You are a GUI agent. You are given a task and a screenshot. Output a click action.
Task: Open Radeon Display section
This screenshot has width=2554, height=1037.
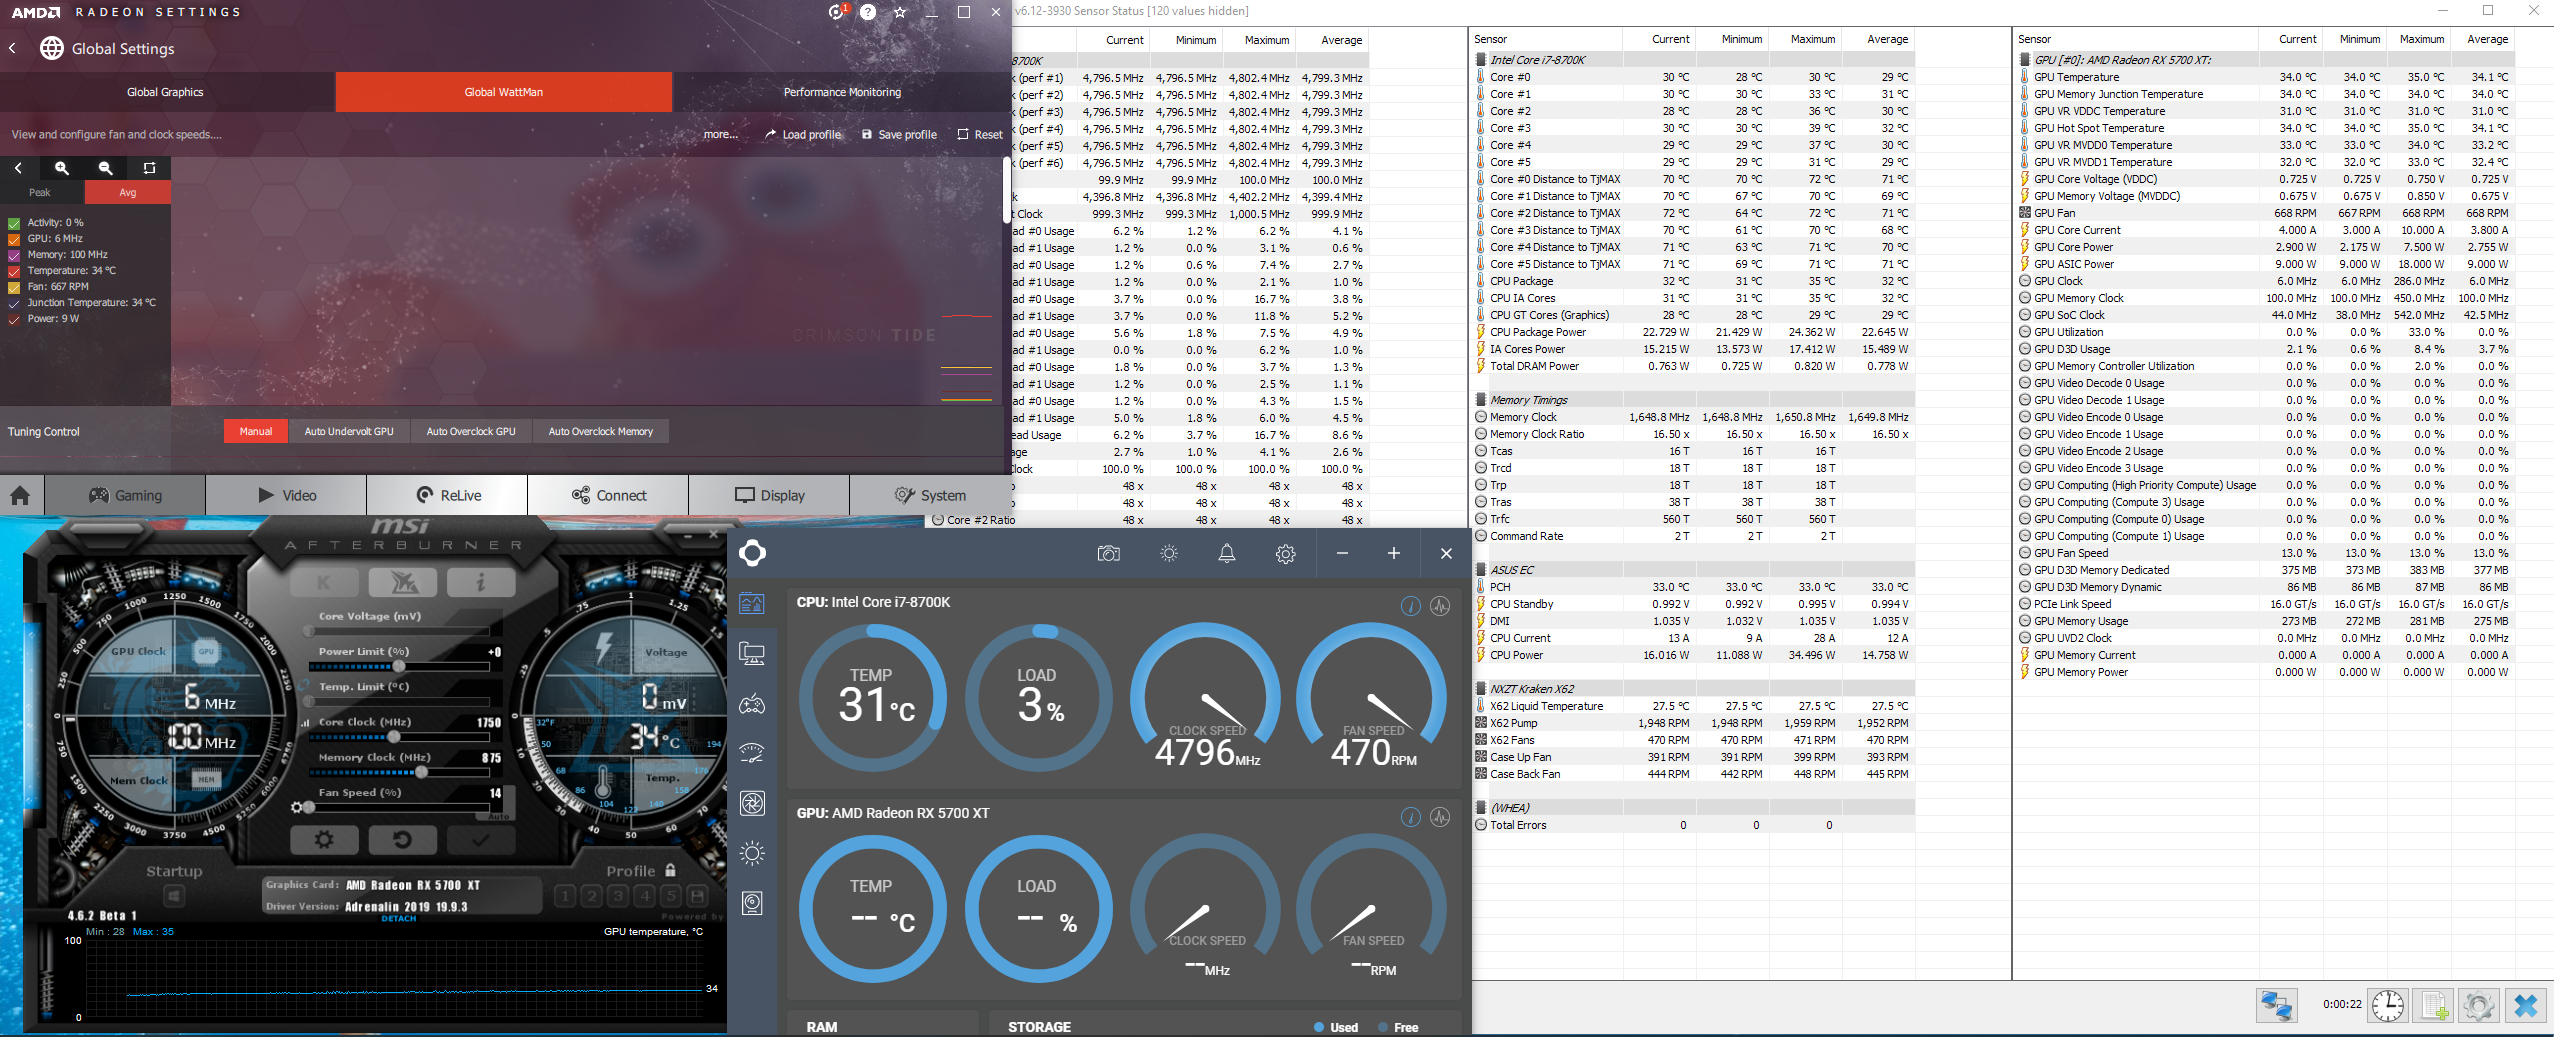click(769, 495)
